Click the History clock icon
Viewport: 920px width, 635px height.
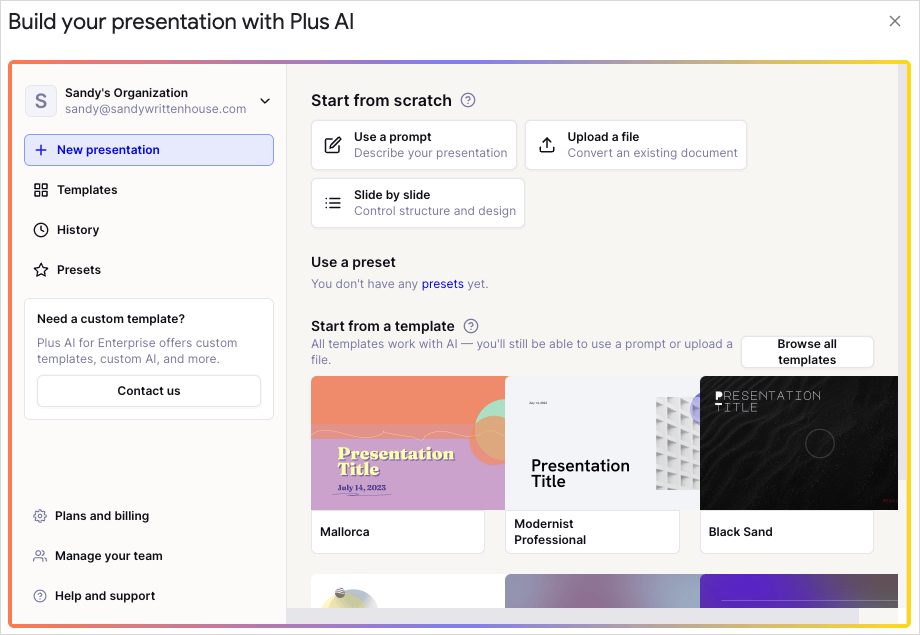41,230
